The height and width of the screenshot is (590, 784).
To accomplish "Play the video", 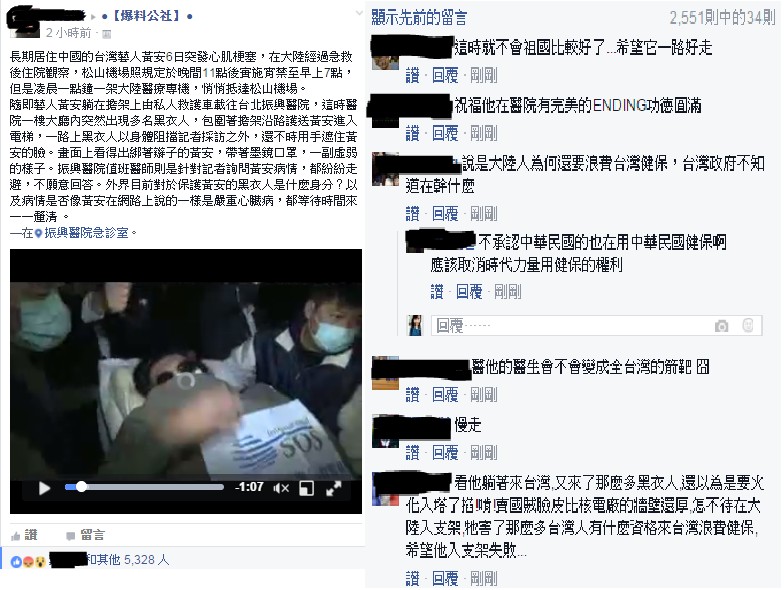I will [44, 488].
